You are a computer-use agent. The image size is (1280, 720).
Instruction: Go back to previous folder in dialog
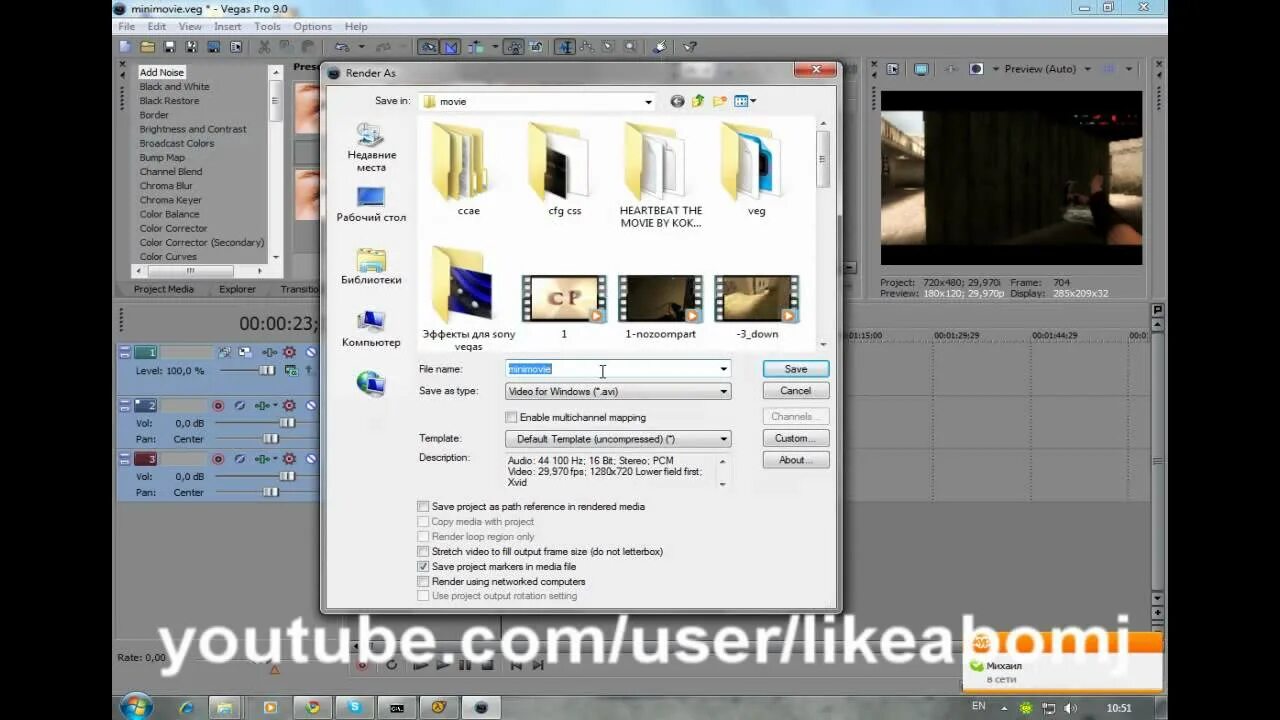(x=677, y=101)
